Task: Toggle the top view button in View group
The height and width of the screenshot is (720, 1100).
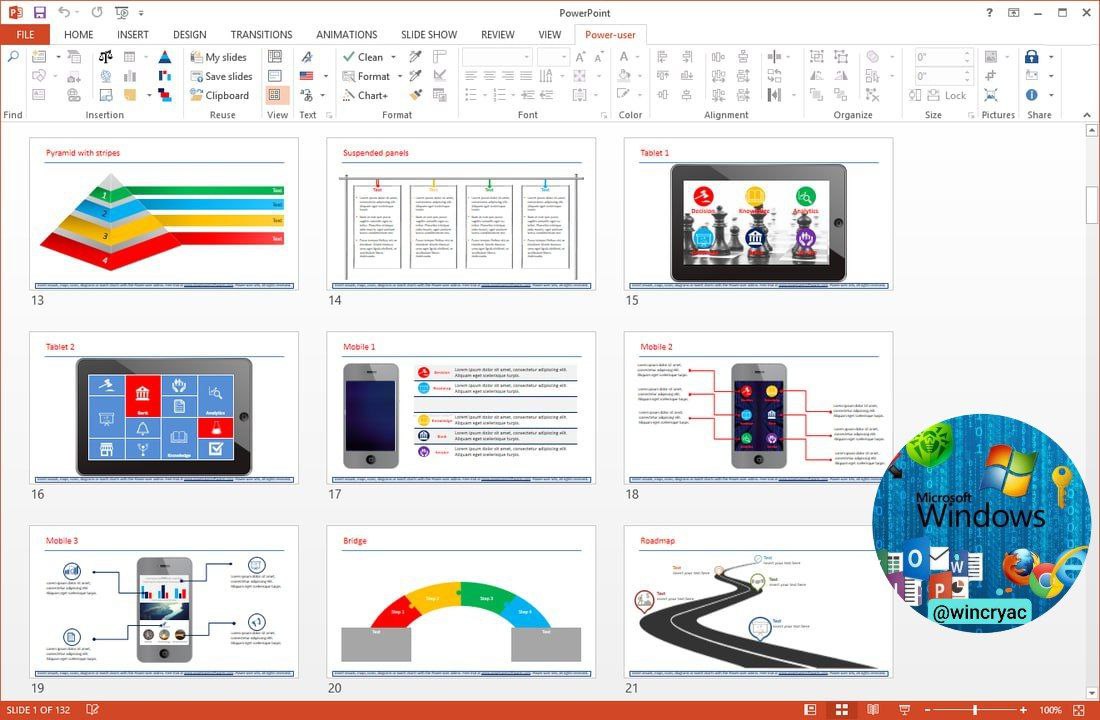Action: point(276,57)
